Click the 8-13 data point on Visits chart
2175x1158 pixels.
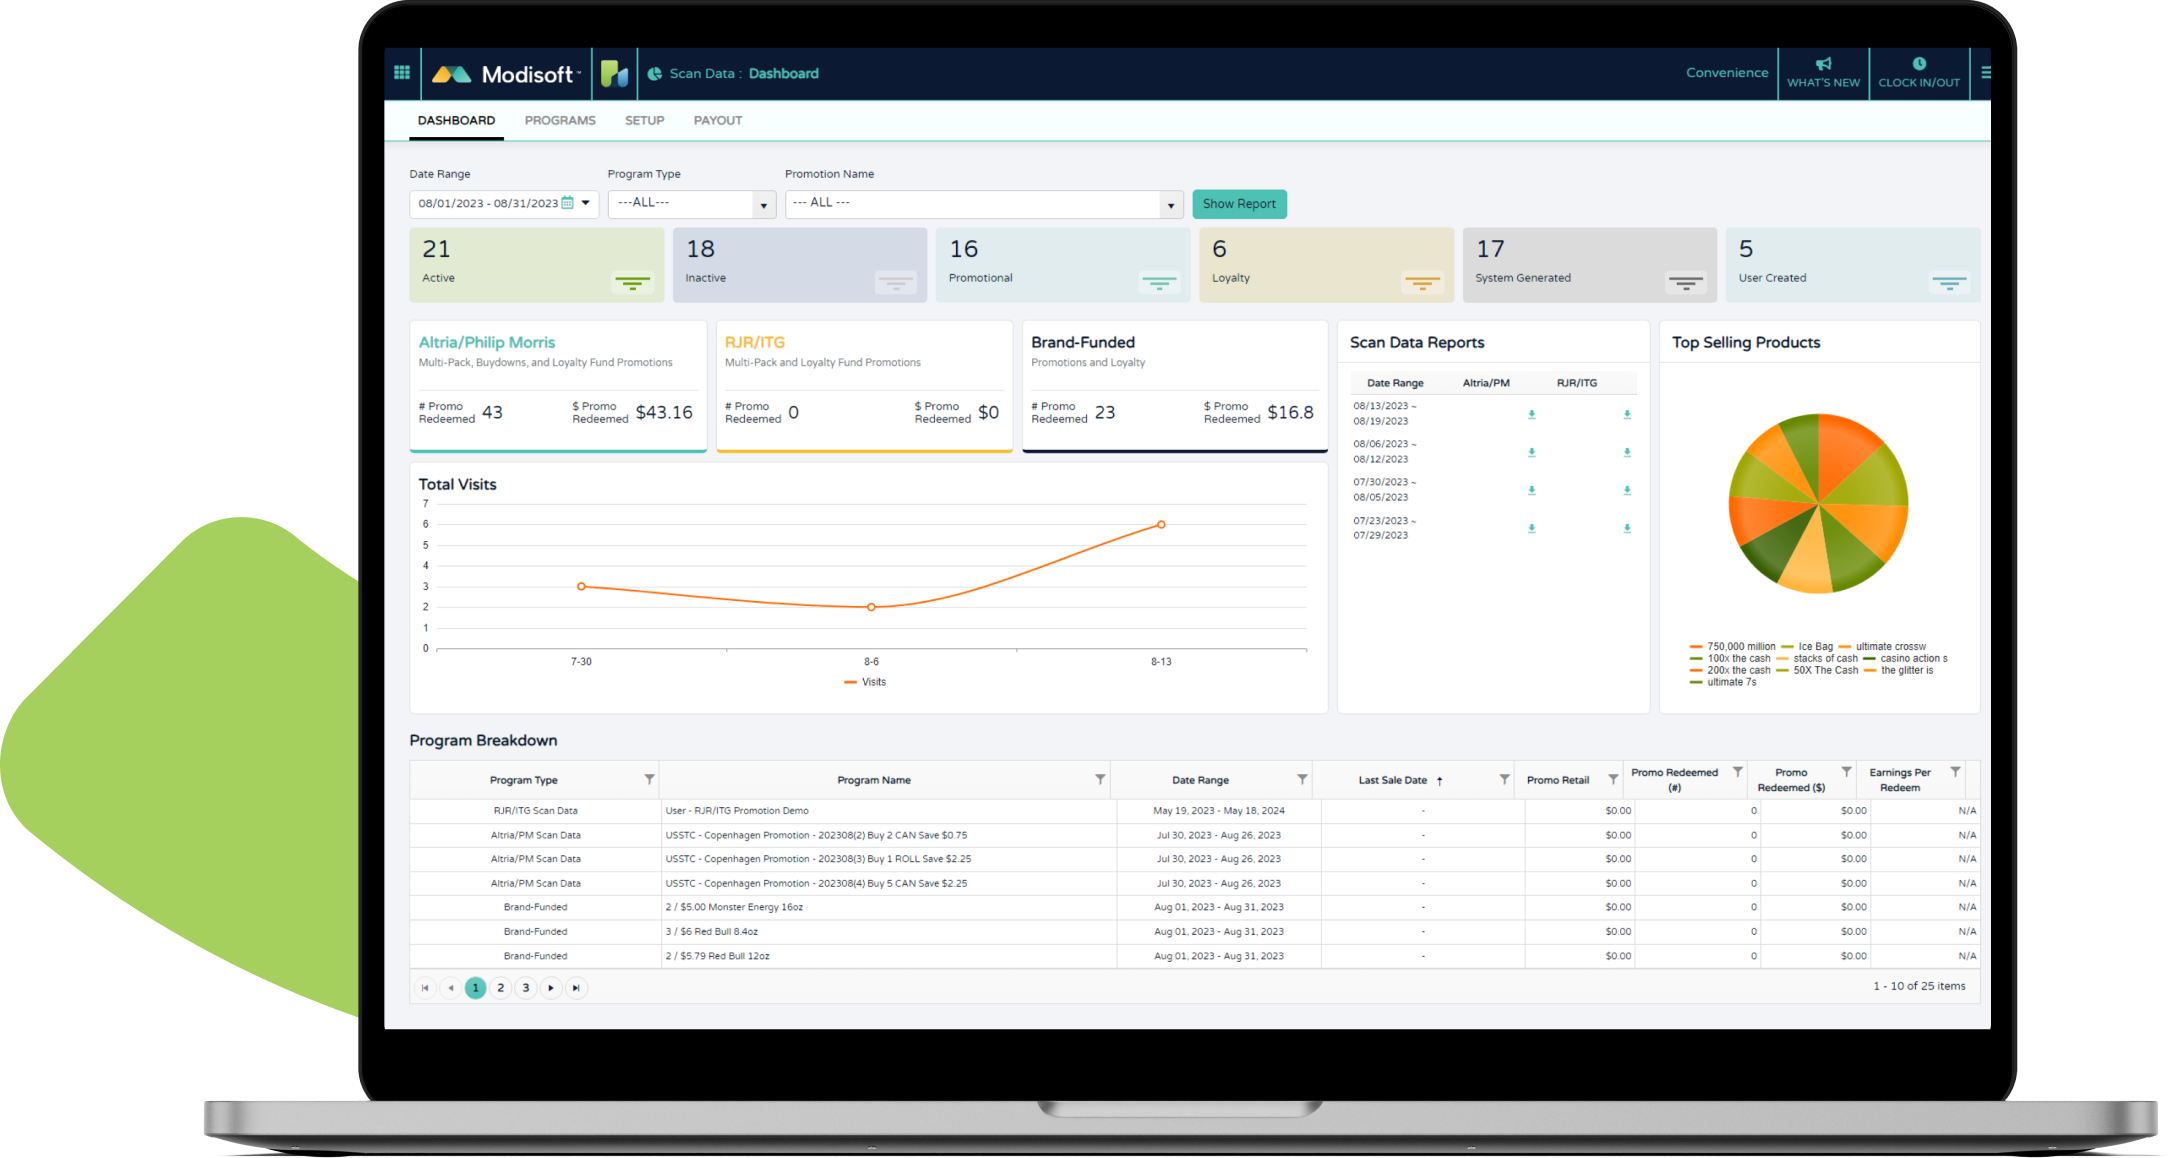pos(1161,524)
